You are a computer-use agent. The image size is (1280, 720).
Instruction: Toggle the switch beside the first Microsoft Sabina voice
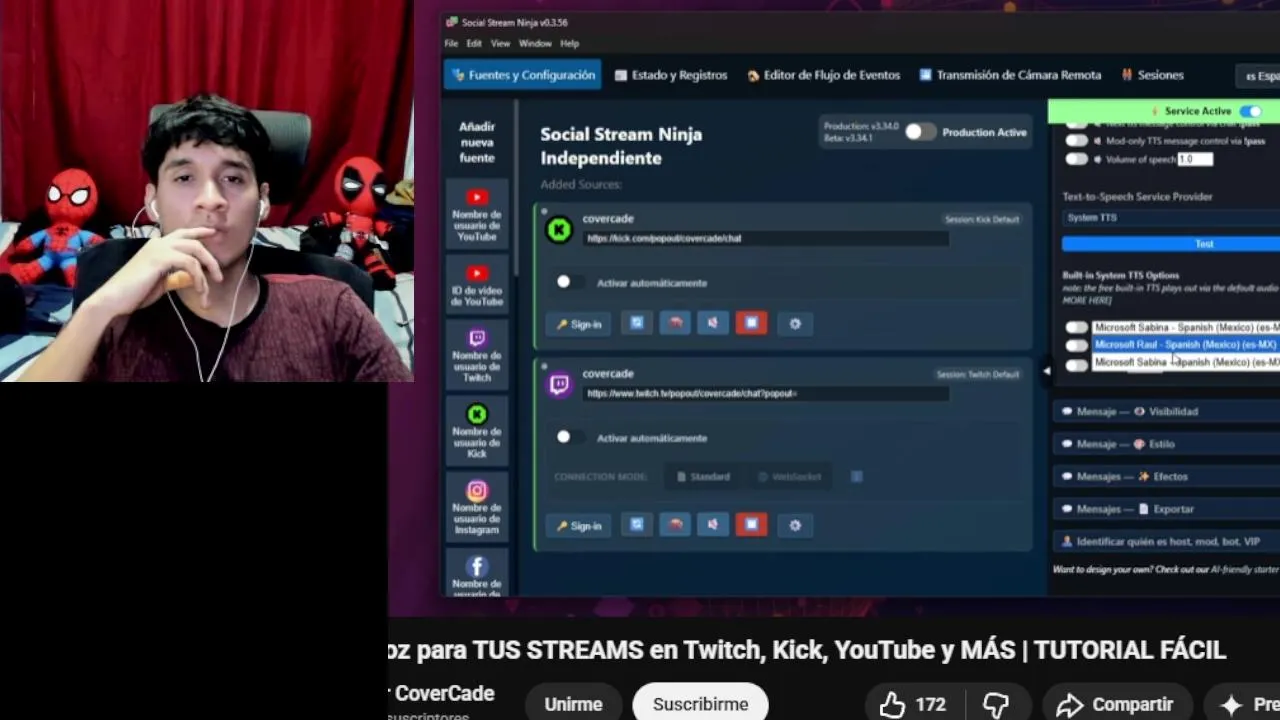click(1076, 327)
